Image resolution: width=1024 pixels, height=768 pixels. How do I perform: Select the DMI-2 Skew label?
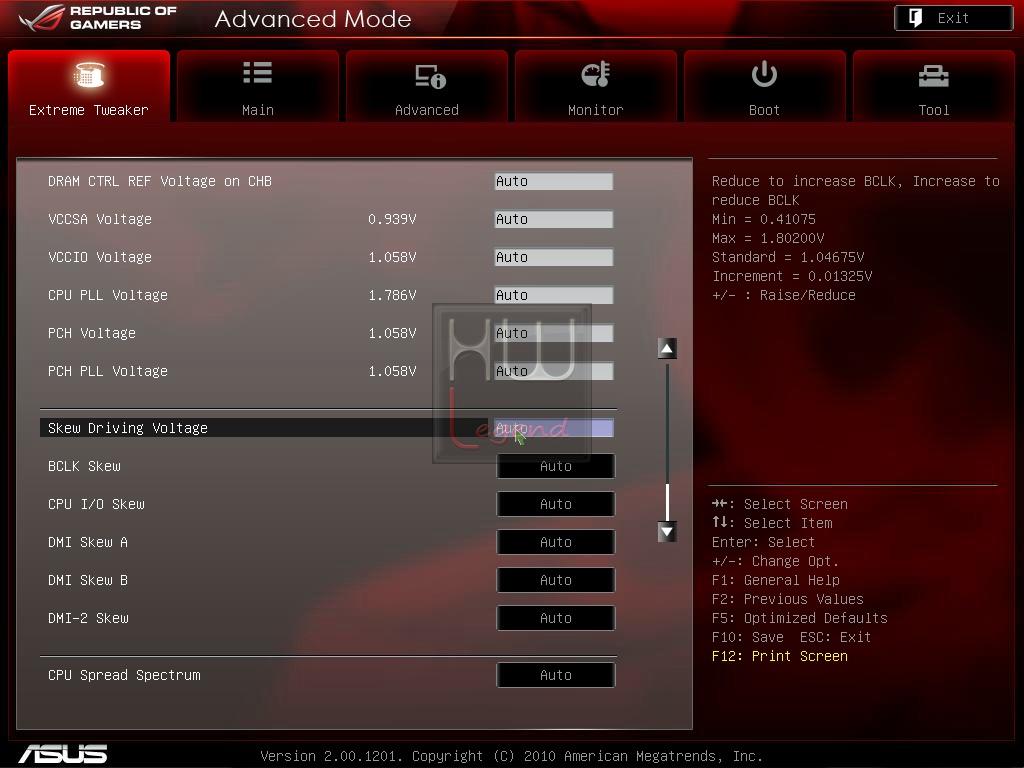[x=88, y=618]
